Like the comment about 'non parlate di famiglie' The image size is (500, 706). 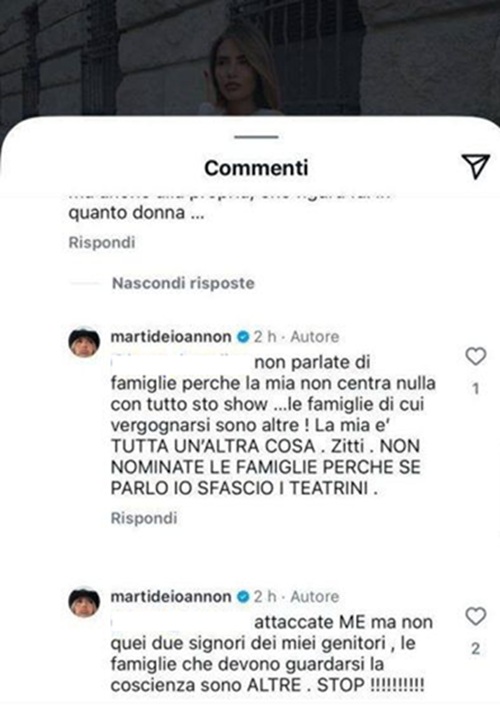point(475,357)
